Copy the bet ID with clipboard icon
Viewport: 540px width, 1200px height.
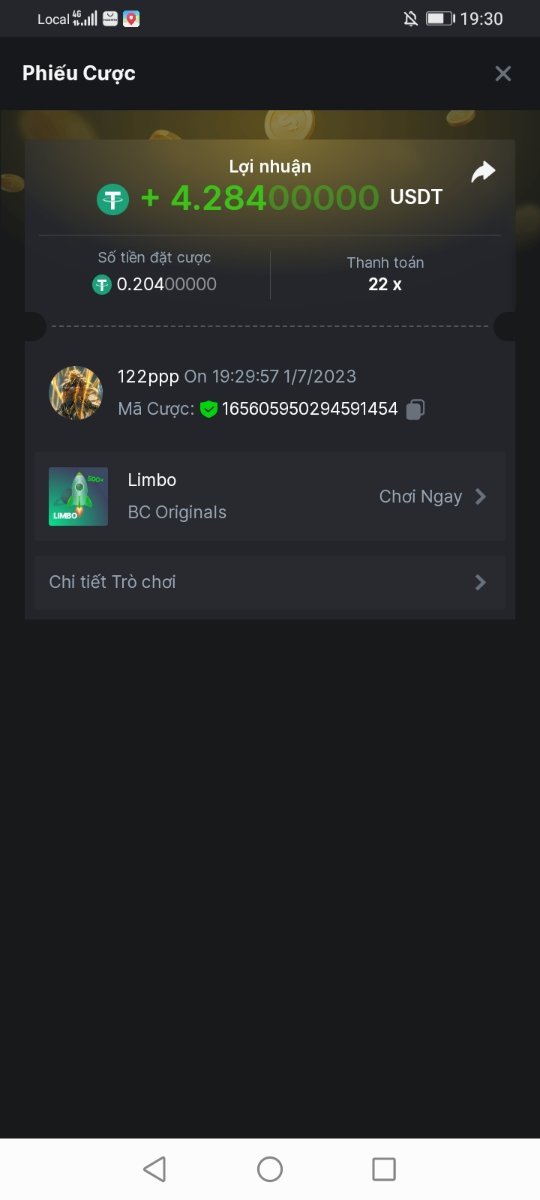click(416, 409)
